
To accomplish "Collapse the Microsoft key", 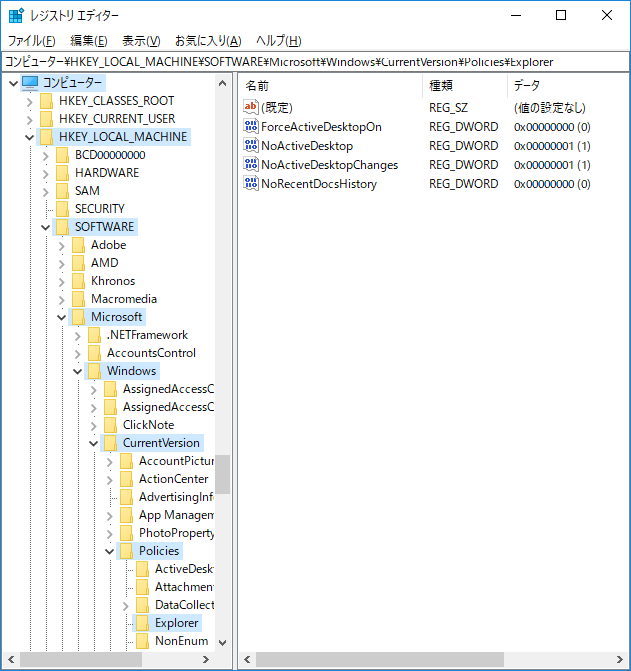I will [x=61, y=318].
